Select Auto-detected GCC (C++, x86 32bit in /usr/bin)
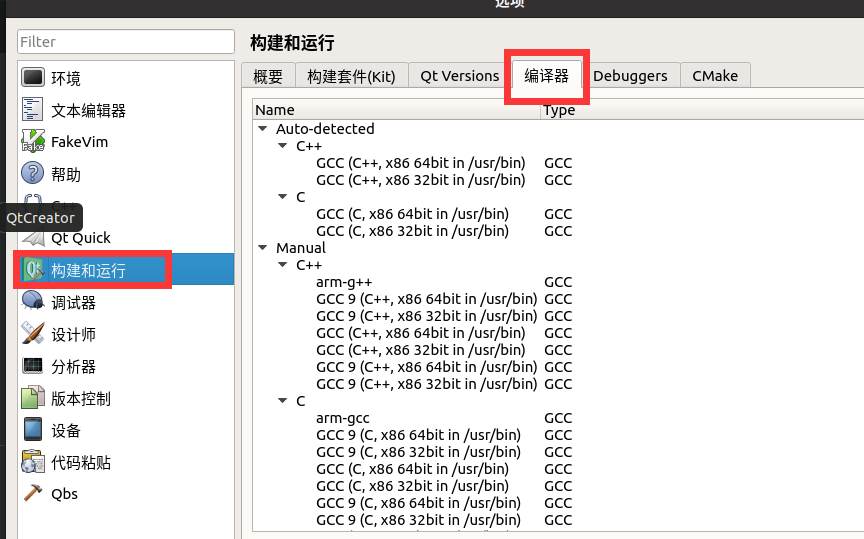The height and width of the screenshot is (539, 864). tap(420, 180)
